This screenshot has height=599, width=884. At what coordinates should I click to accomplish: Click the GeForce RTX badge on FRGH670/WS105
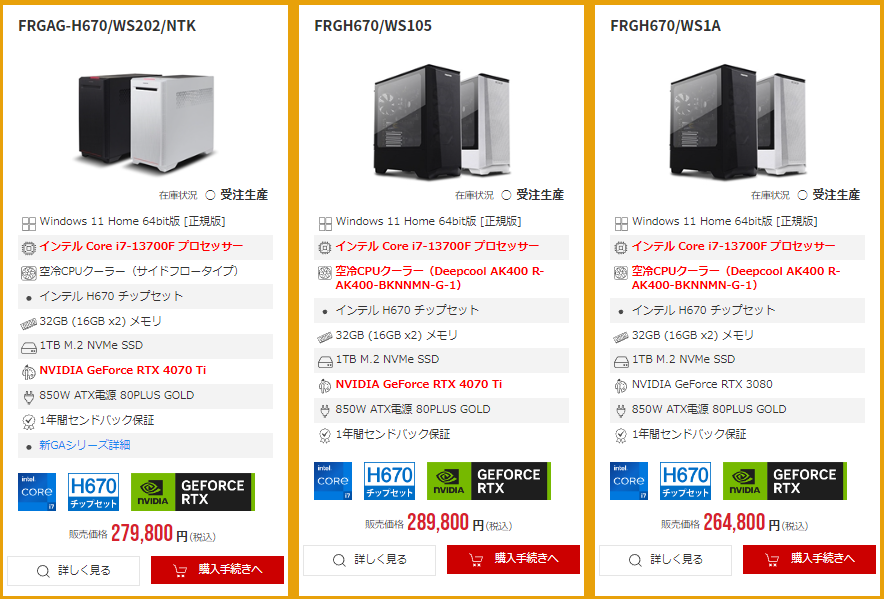pos(489,481)
